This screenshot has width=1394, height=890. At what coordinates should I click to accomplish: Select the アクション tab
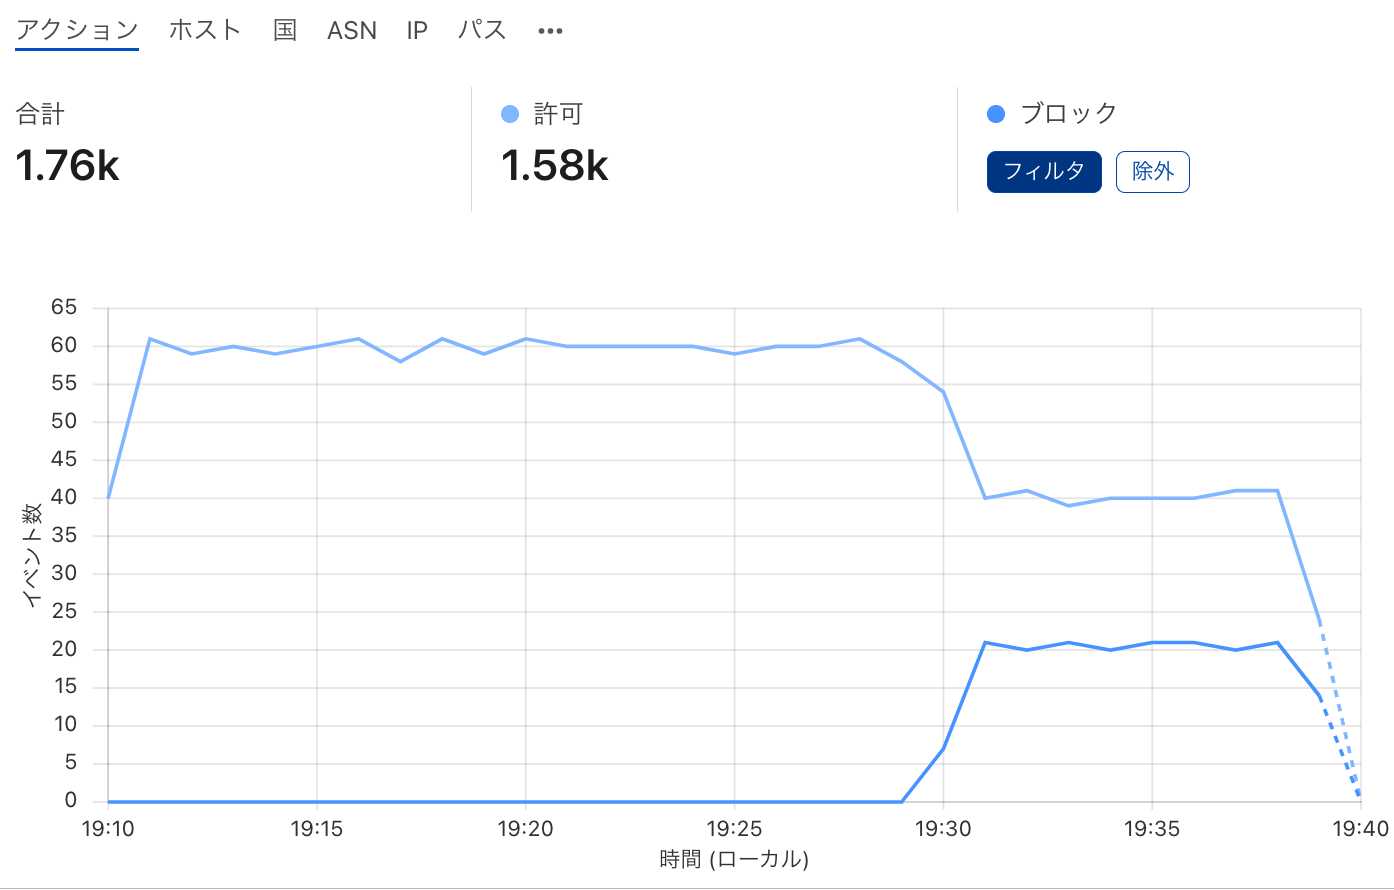point(76,29)
